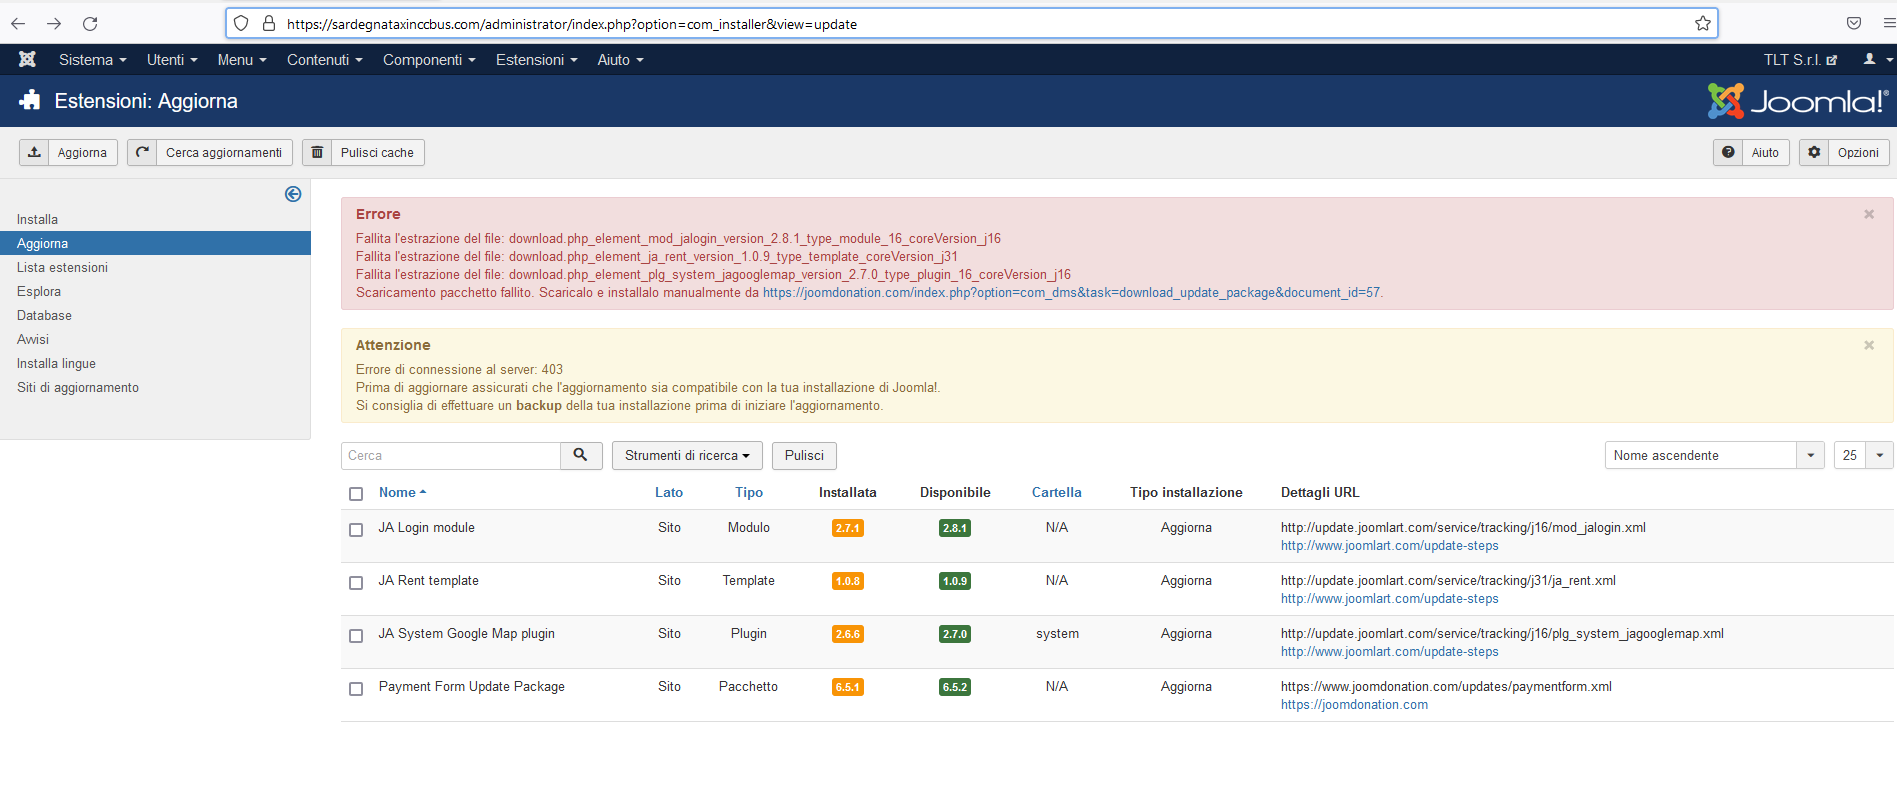Tick the Payment Form Update Package checkbox
The height and width of the screenshot is (808, 1897).
click(x=356, y=689)
